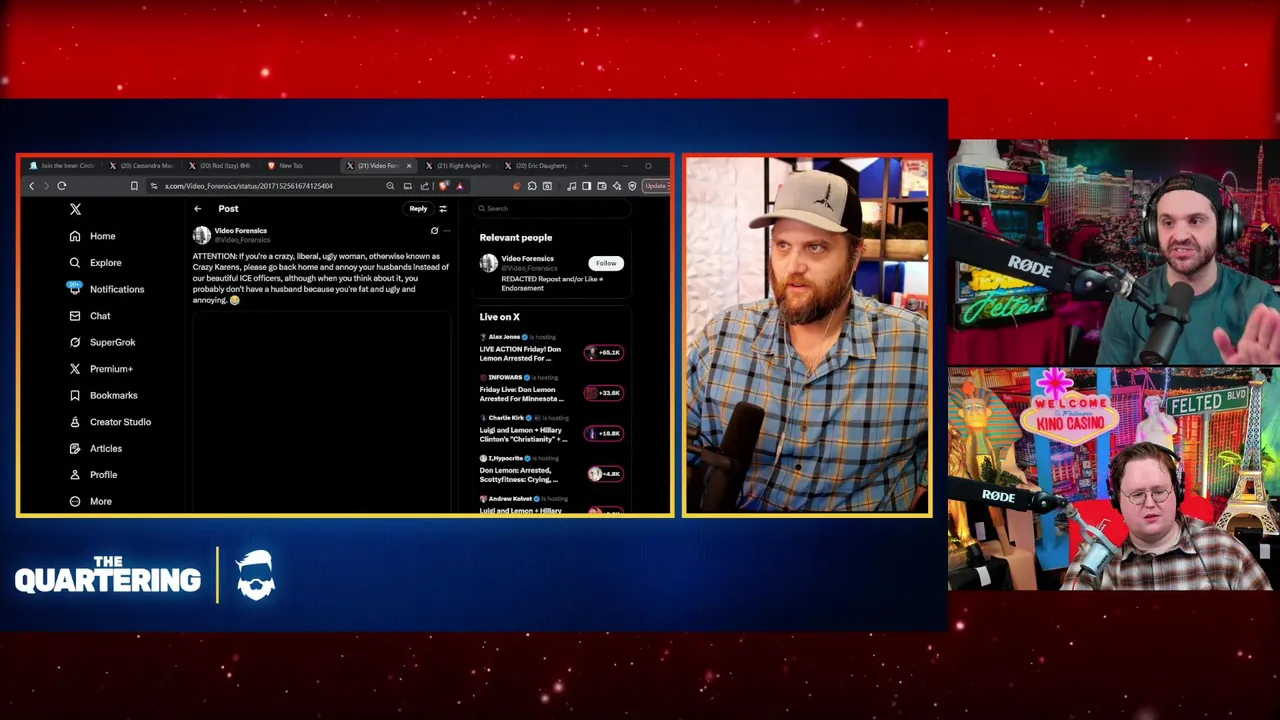Screen dimensions: 1280x720
Task: Click the zoom magnifier in address bar
Action: [390, 186]
